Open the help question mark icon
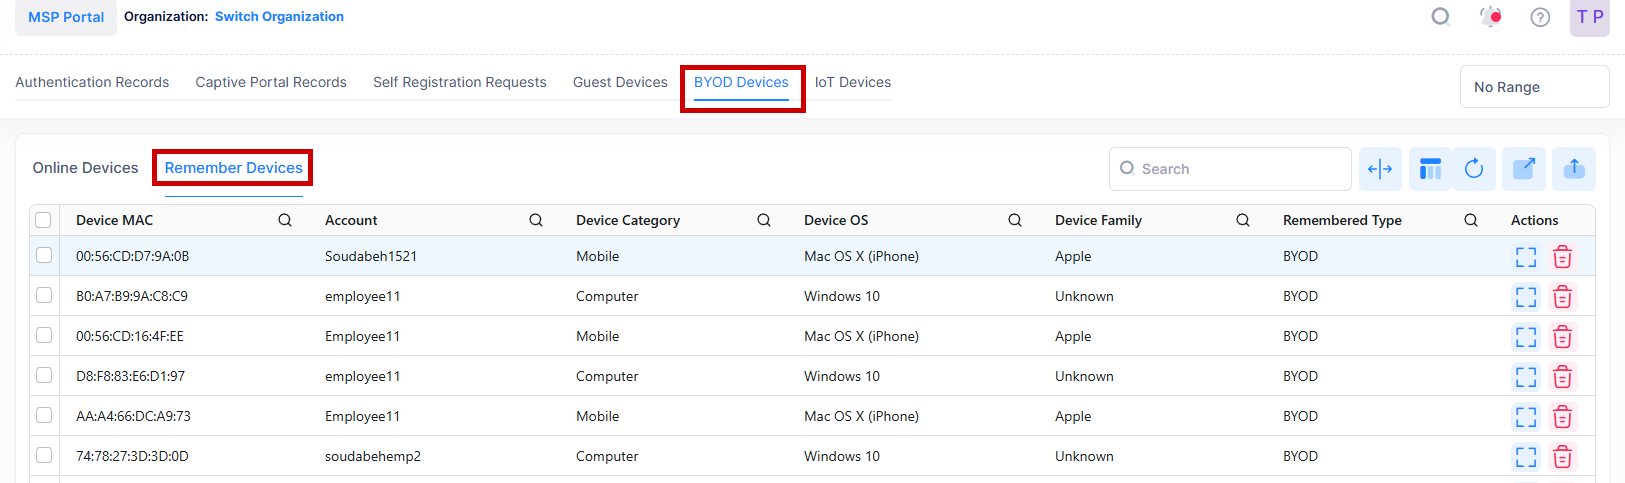This screenshot has height=483, width=1625. coord(1540,17)
